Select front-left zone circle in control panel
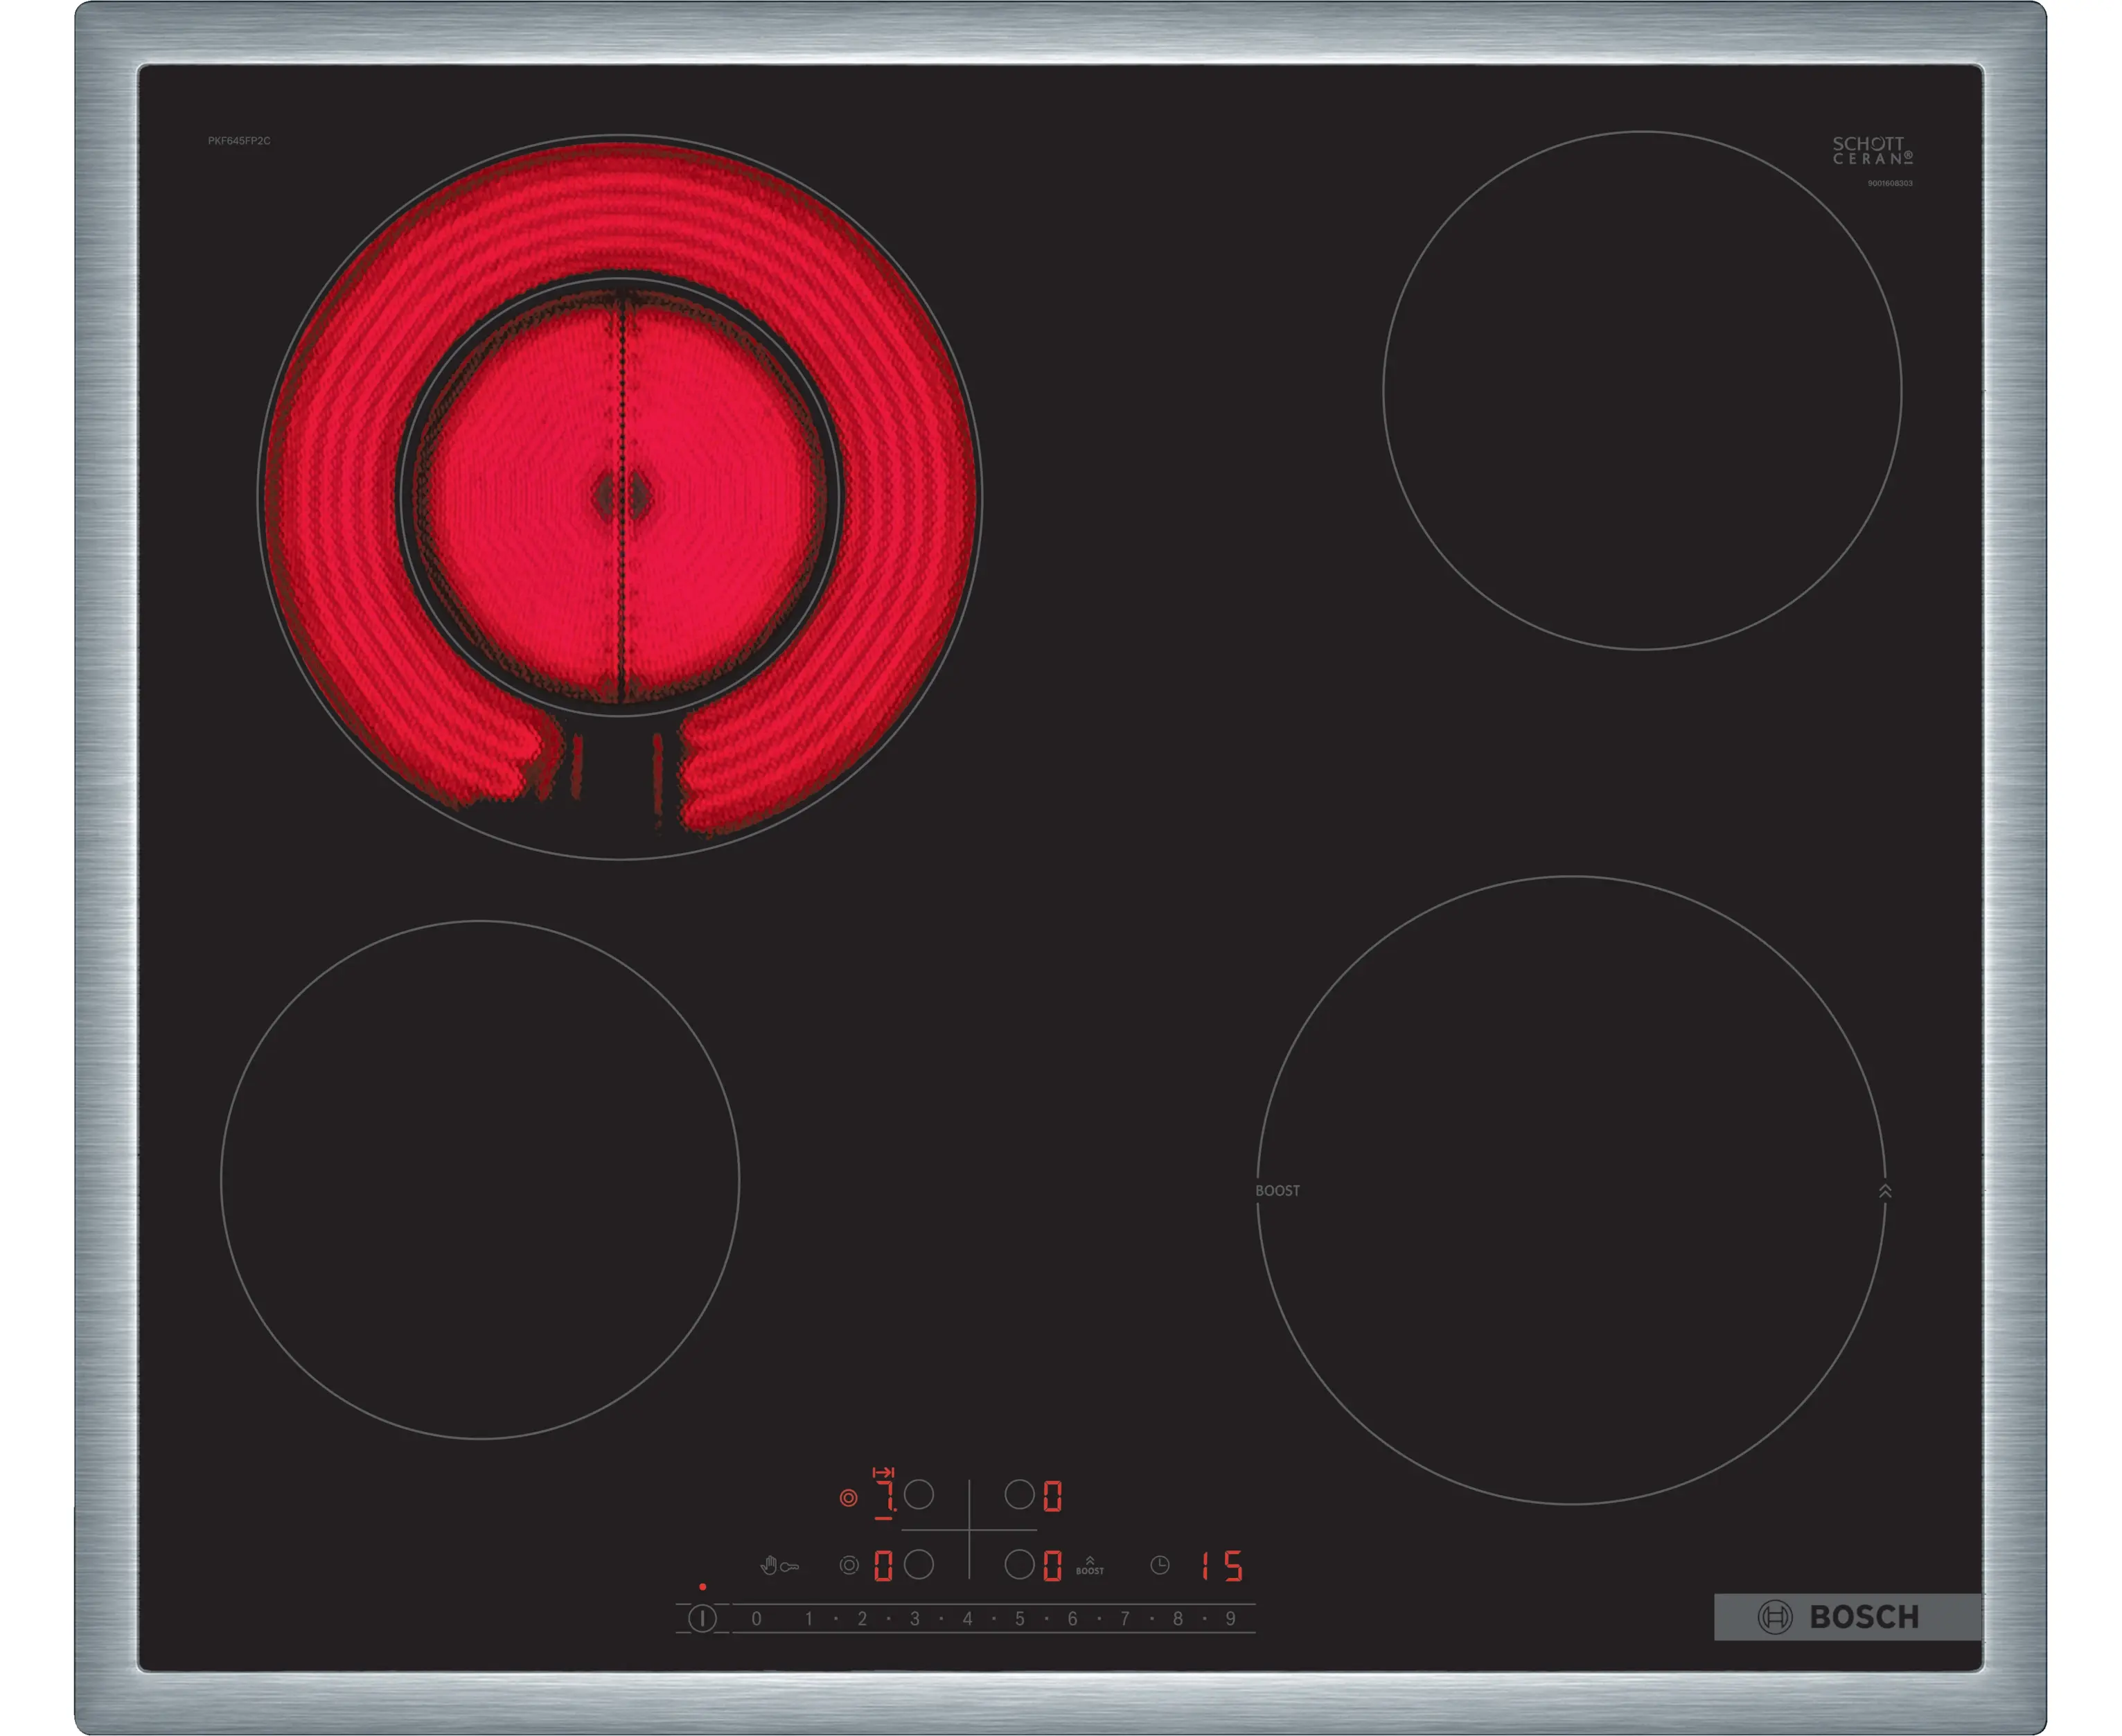 [x=919, y=1565]
